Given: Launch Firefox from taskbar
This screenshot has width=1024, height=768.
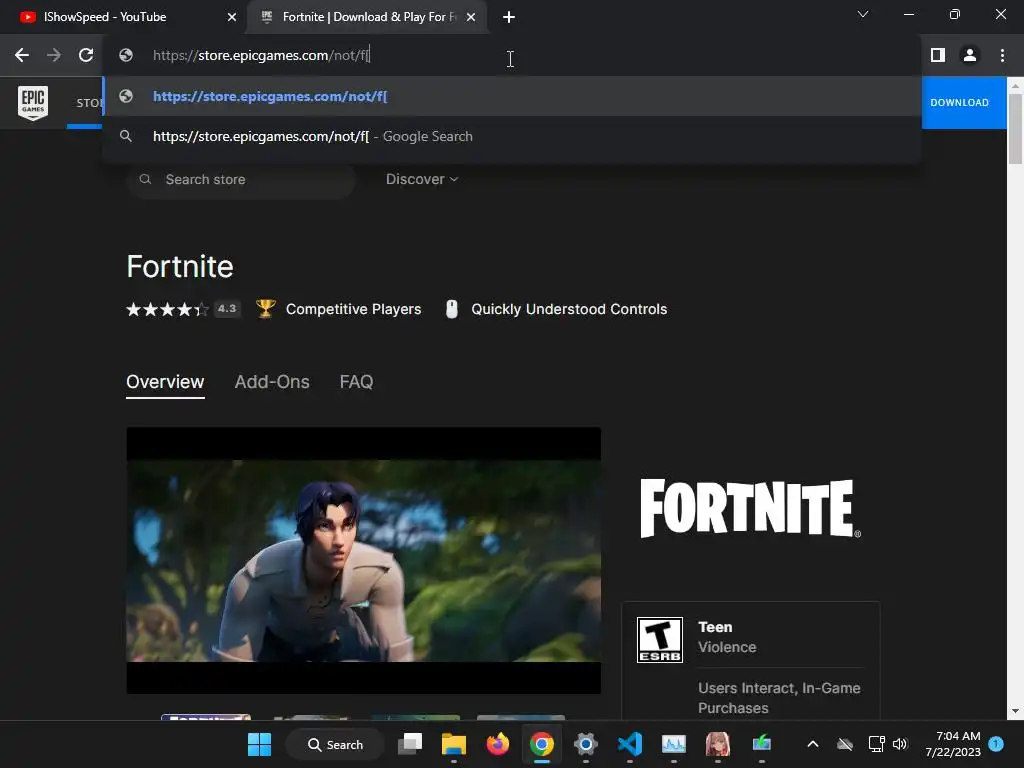Looking at the screenshot, I should (x=498, y=744).
